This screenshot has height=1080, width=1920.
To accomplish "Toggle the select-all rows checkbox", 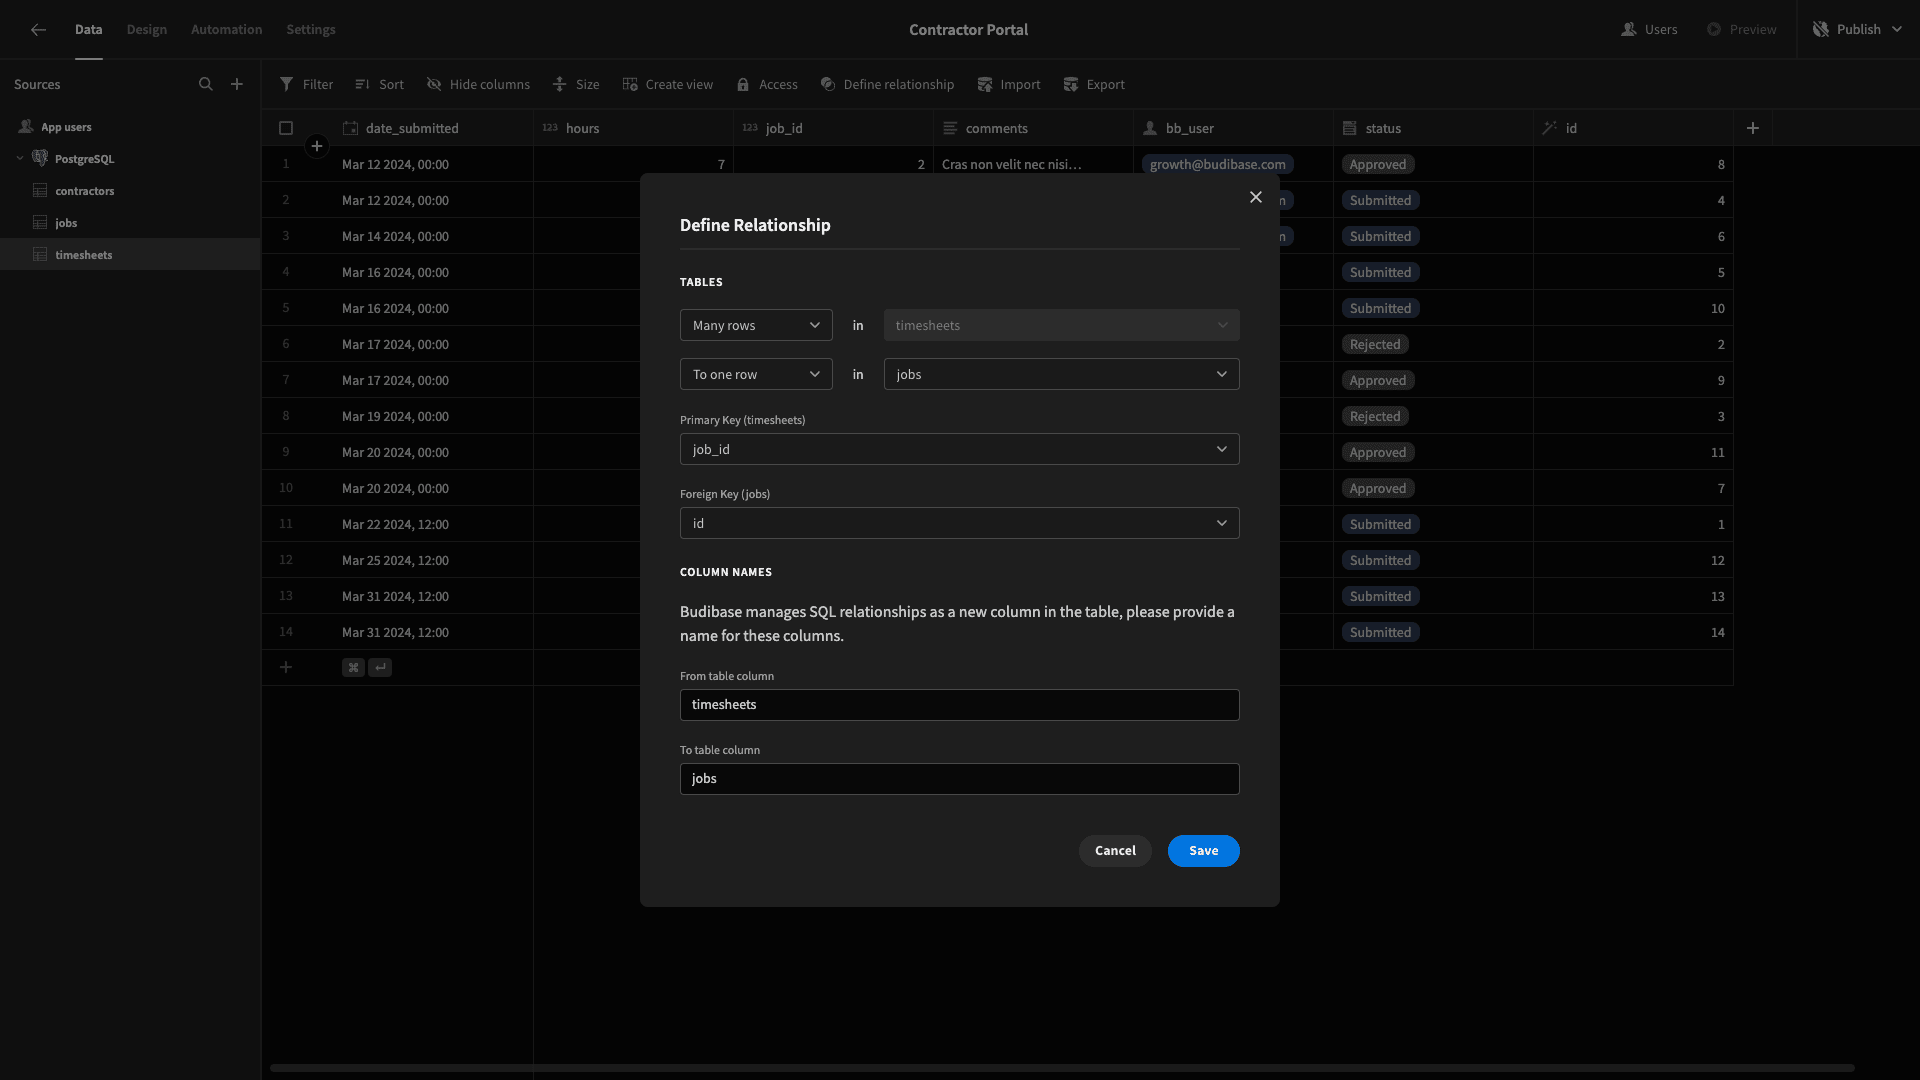I will click(x=286, y=128).
